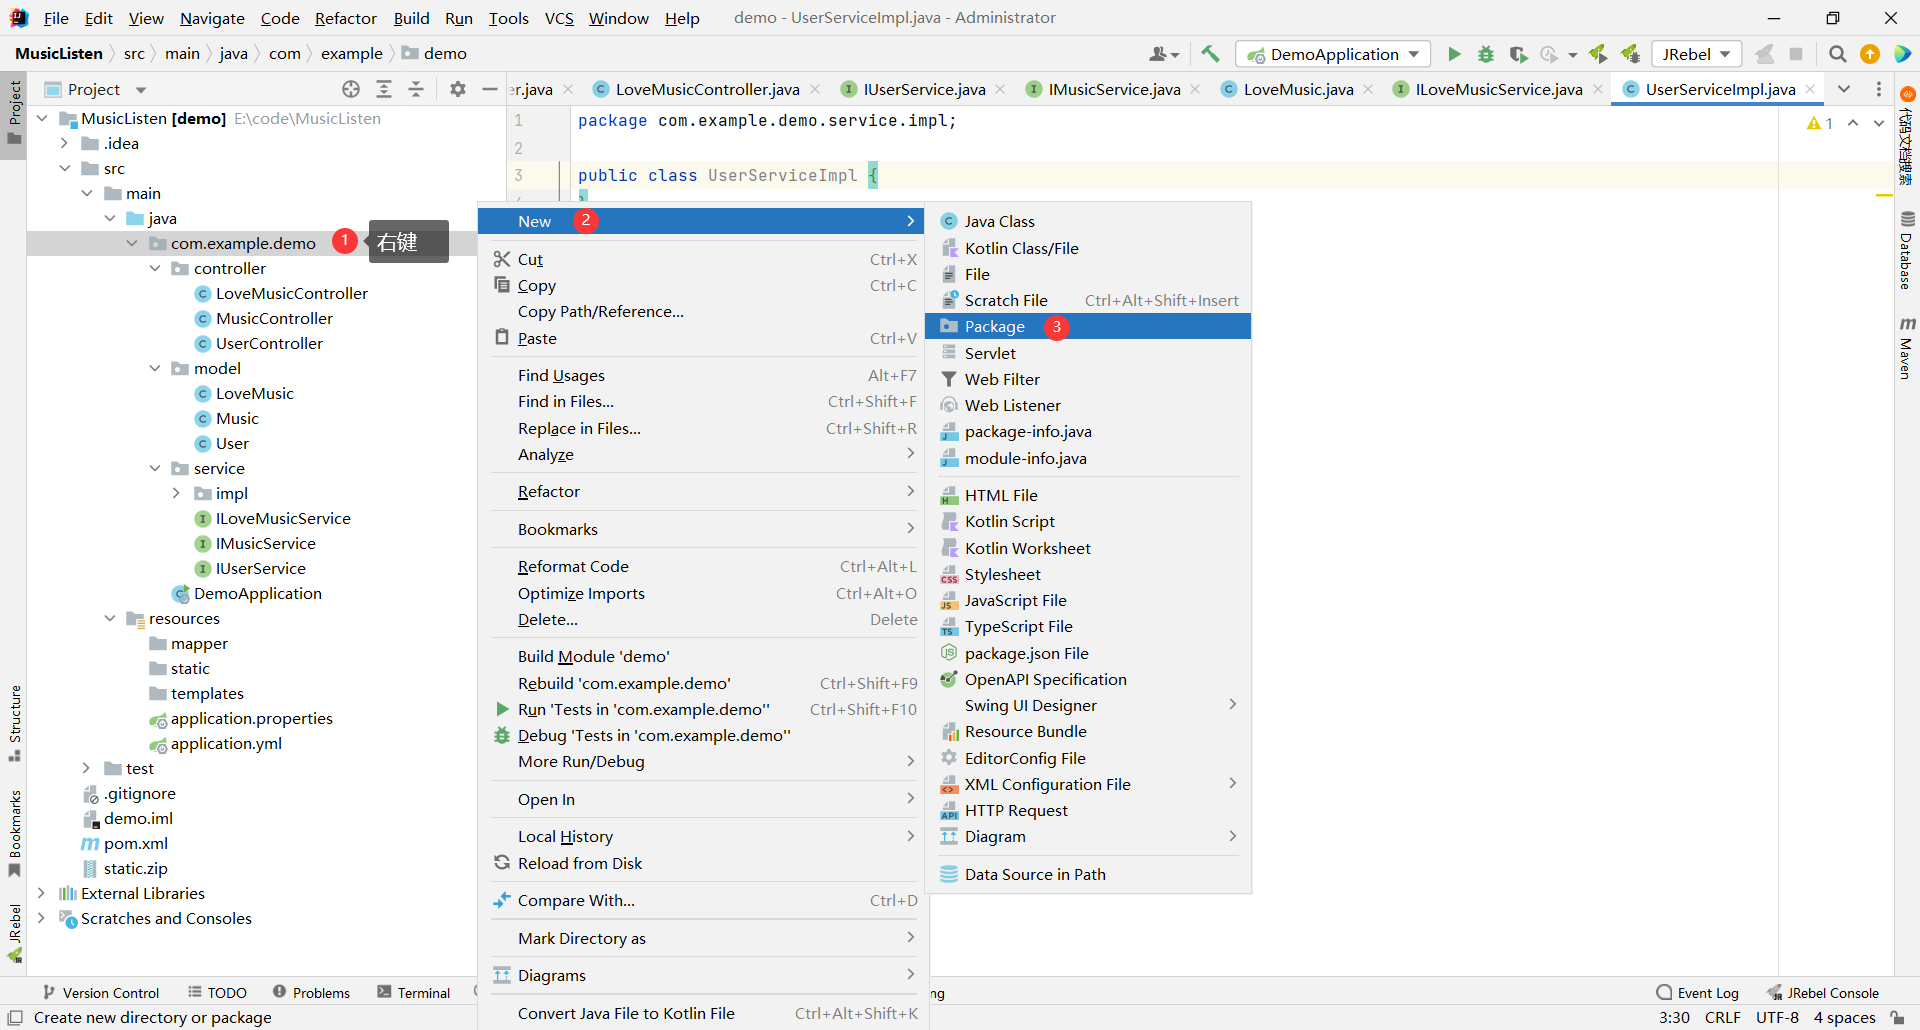Select Find Usages in the context menu

click(704, 375)
